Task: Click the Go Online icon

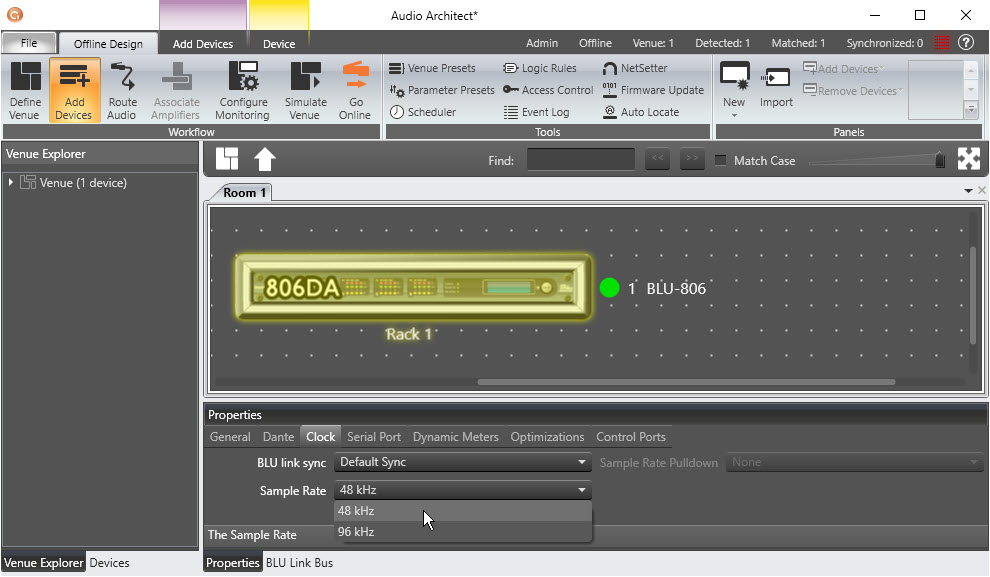Action: click(x=355, y=89)
